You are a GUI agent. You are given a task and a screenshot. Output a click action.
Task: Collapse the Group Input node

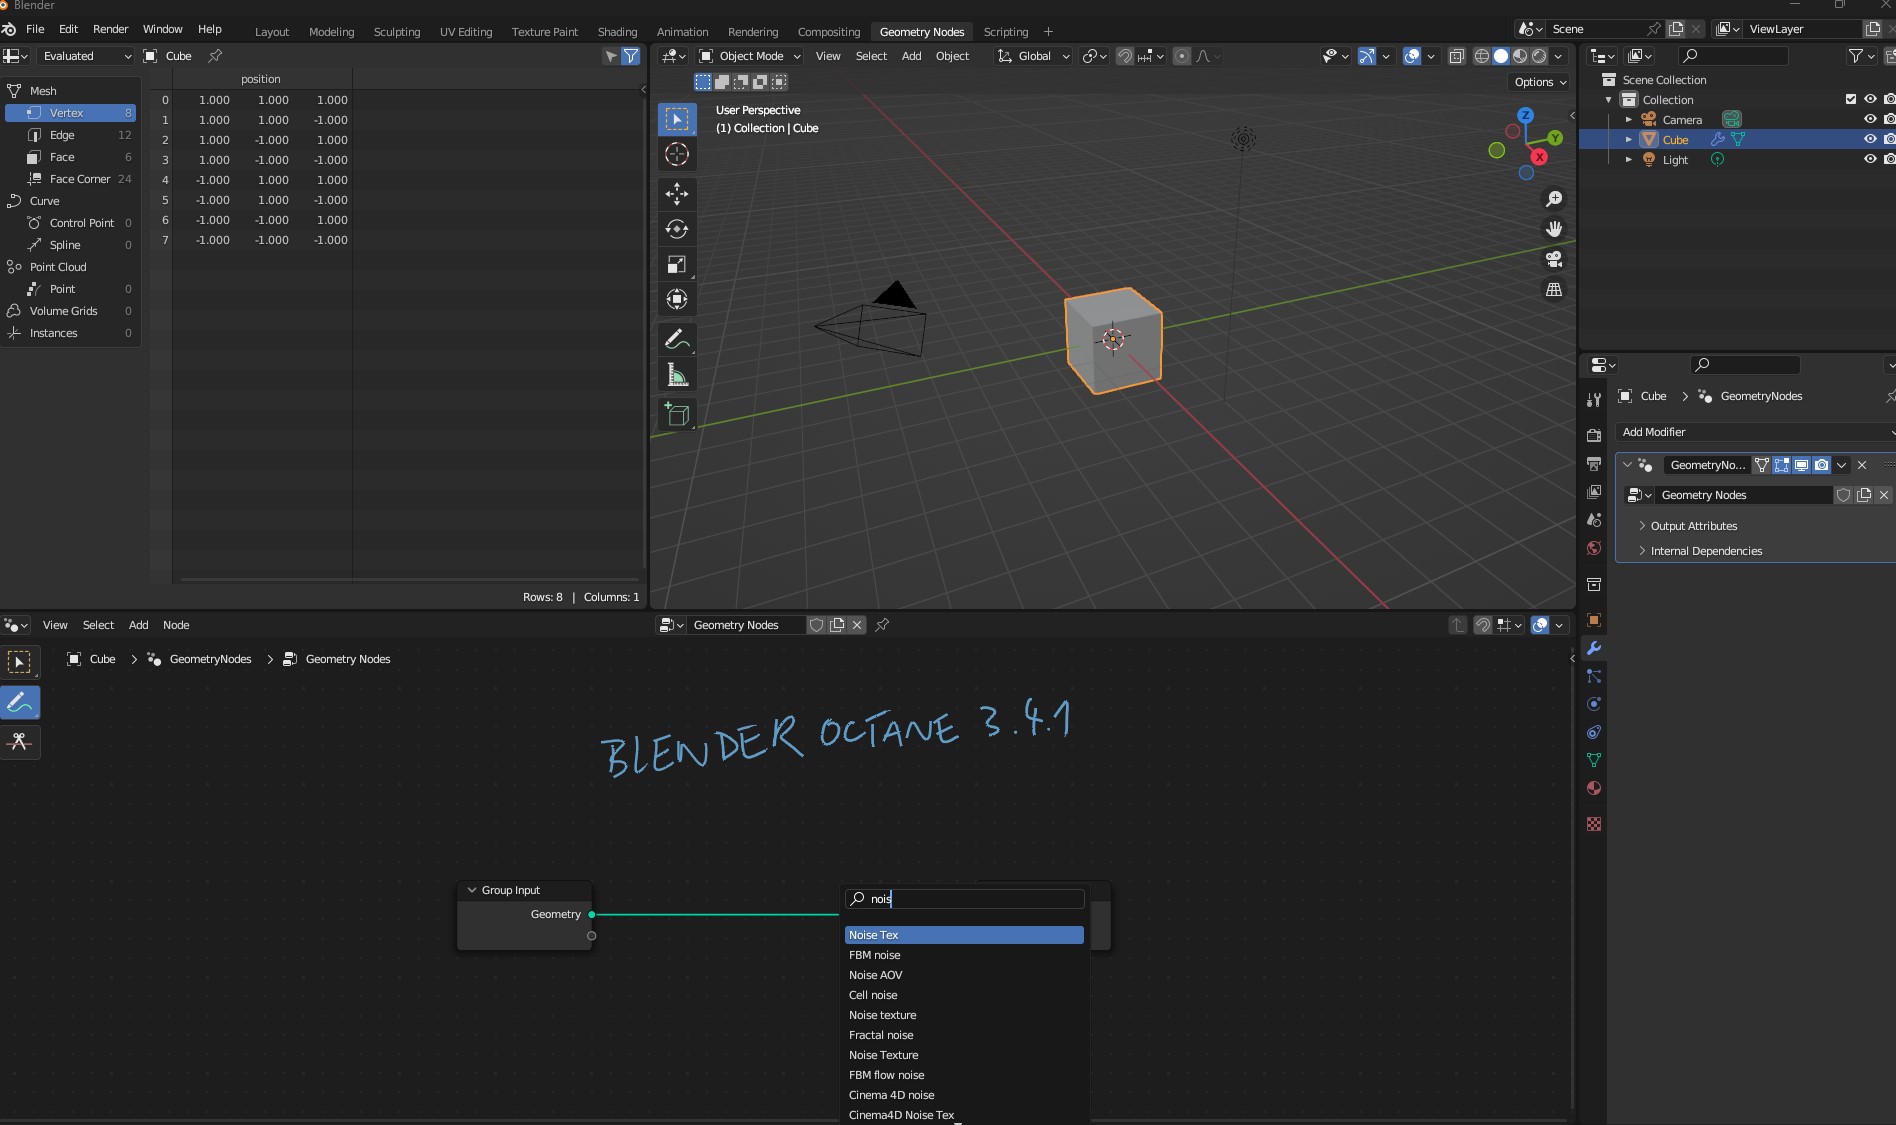472,890
